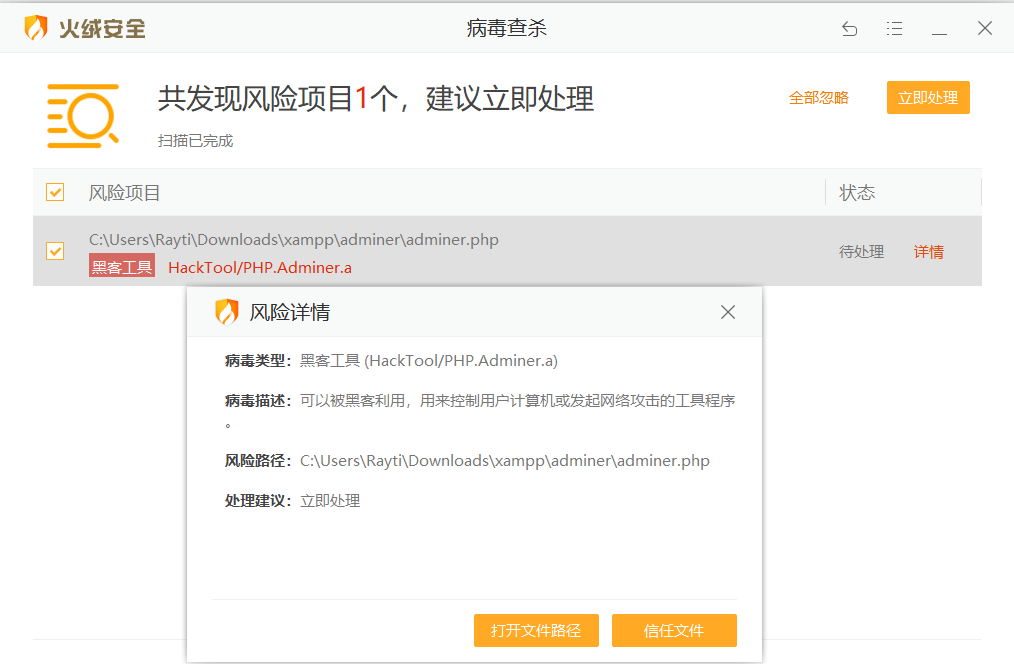Click the 打开文件路径 button
Image resolution: width=1014 pixels, height=664 pixels.
[x=536, y=630]
